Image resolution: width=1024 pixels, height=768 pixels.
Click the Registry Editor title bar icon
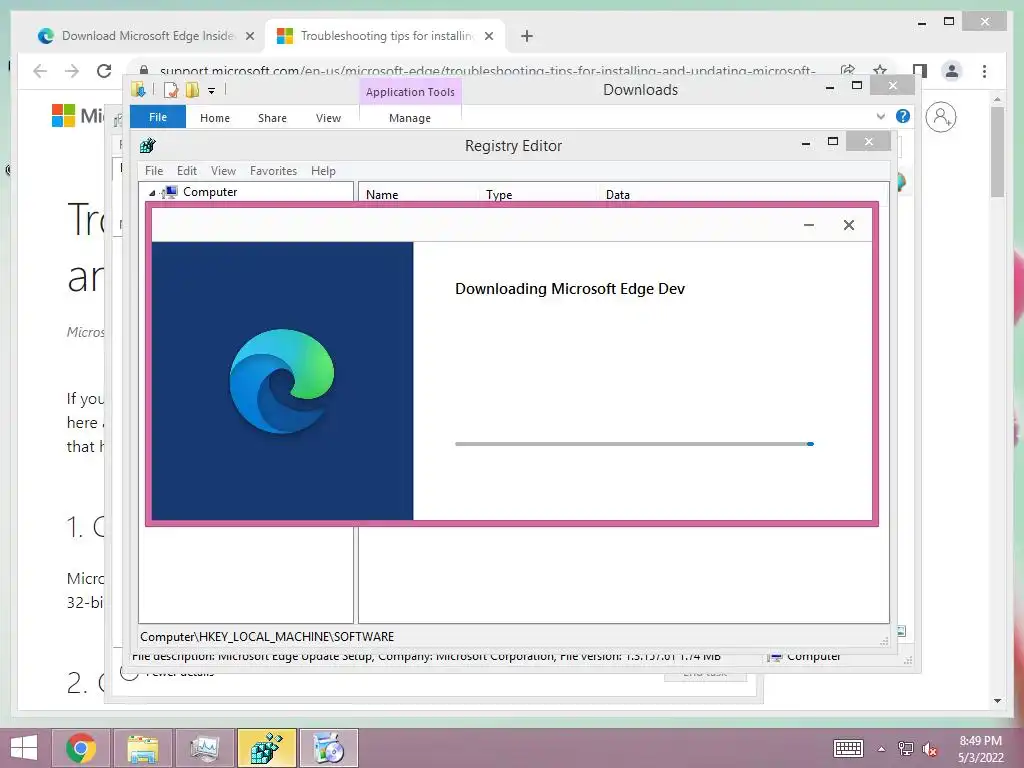[x=148, y=145]
